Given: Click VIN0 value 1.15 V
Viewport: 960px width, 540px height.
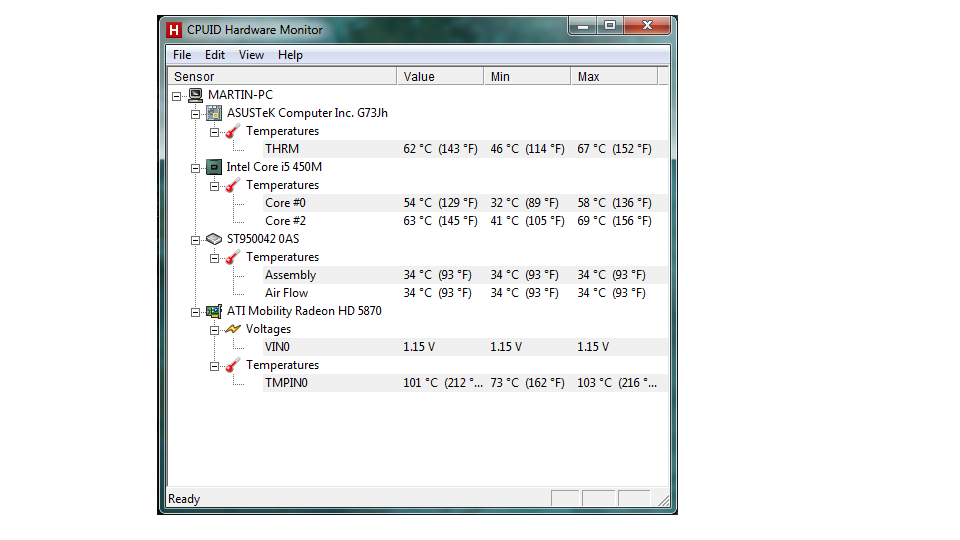Looking at the screenshot, I should pos(419,347).
